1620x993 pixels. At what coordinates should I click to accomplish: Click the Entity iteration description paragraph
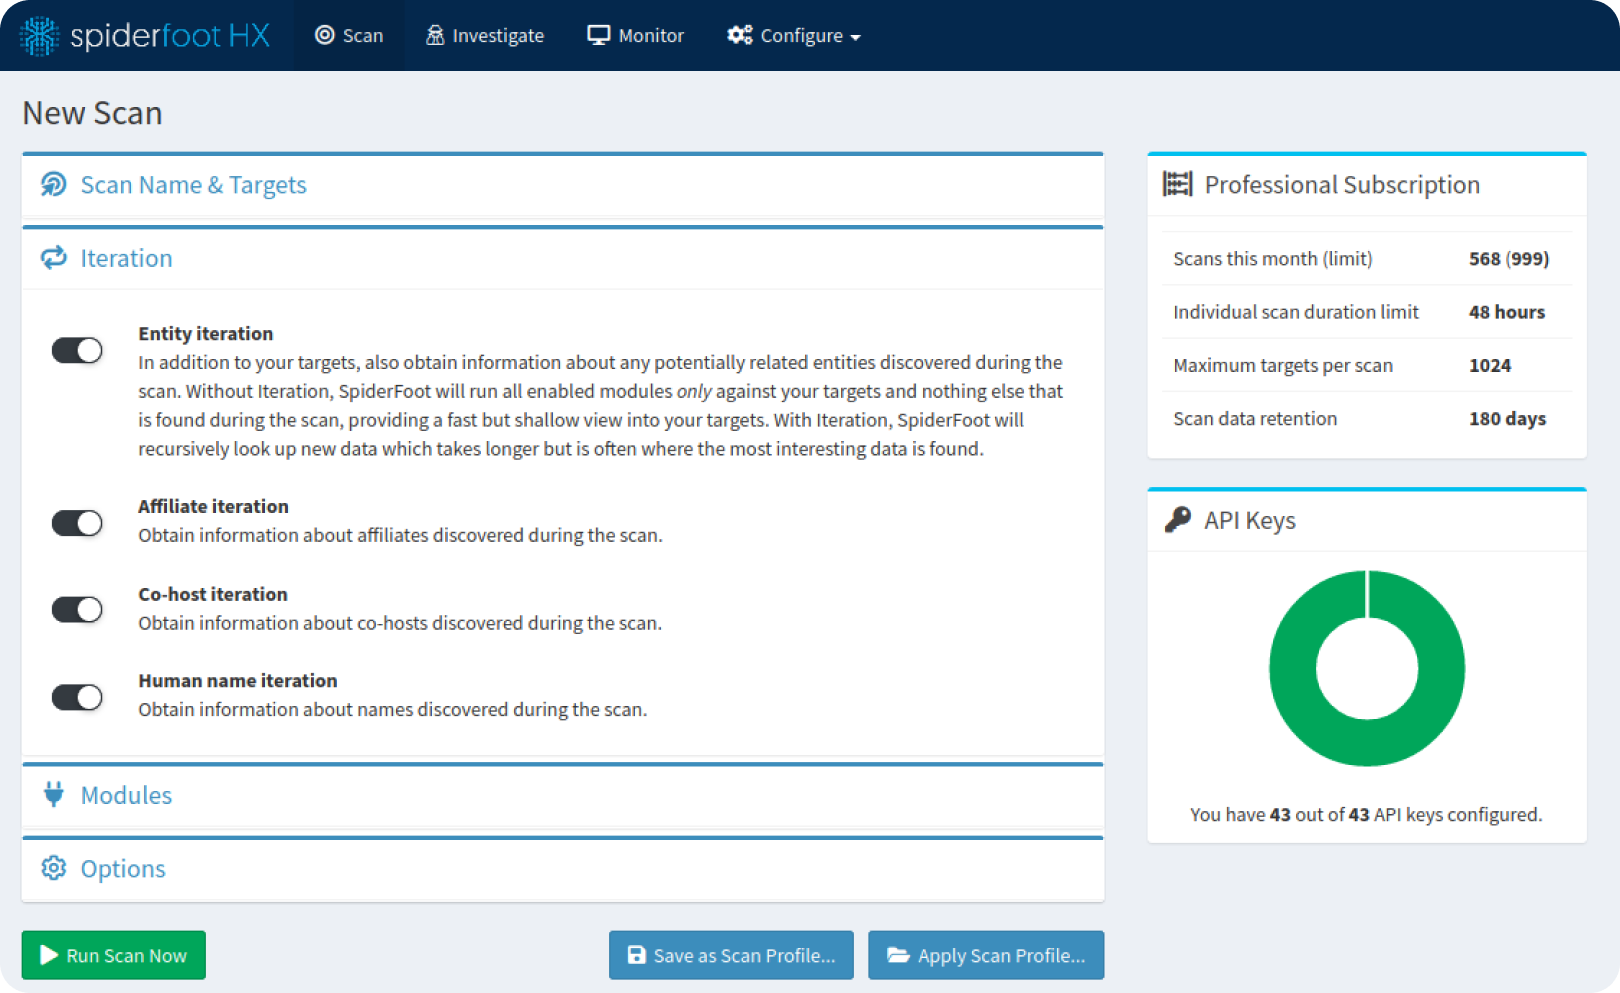[x=600, y=405]
